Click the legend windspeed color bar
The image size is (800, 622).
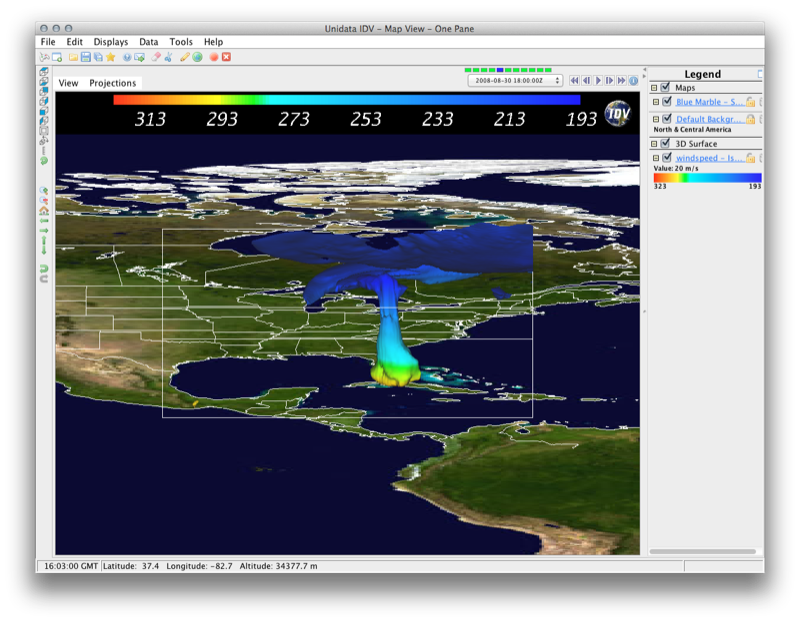click(707, 177)
